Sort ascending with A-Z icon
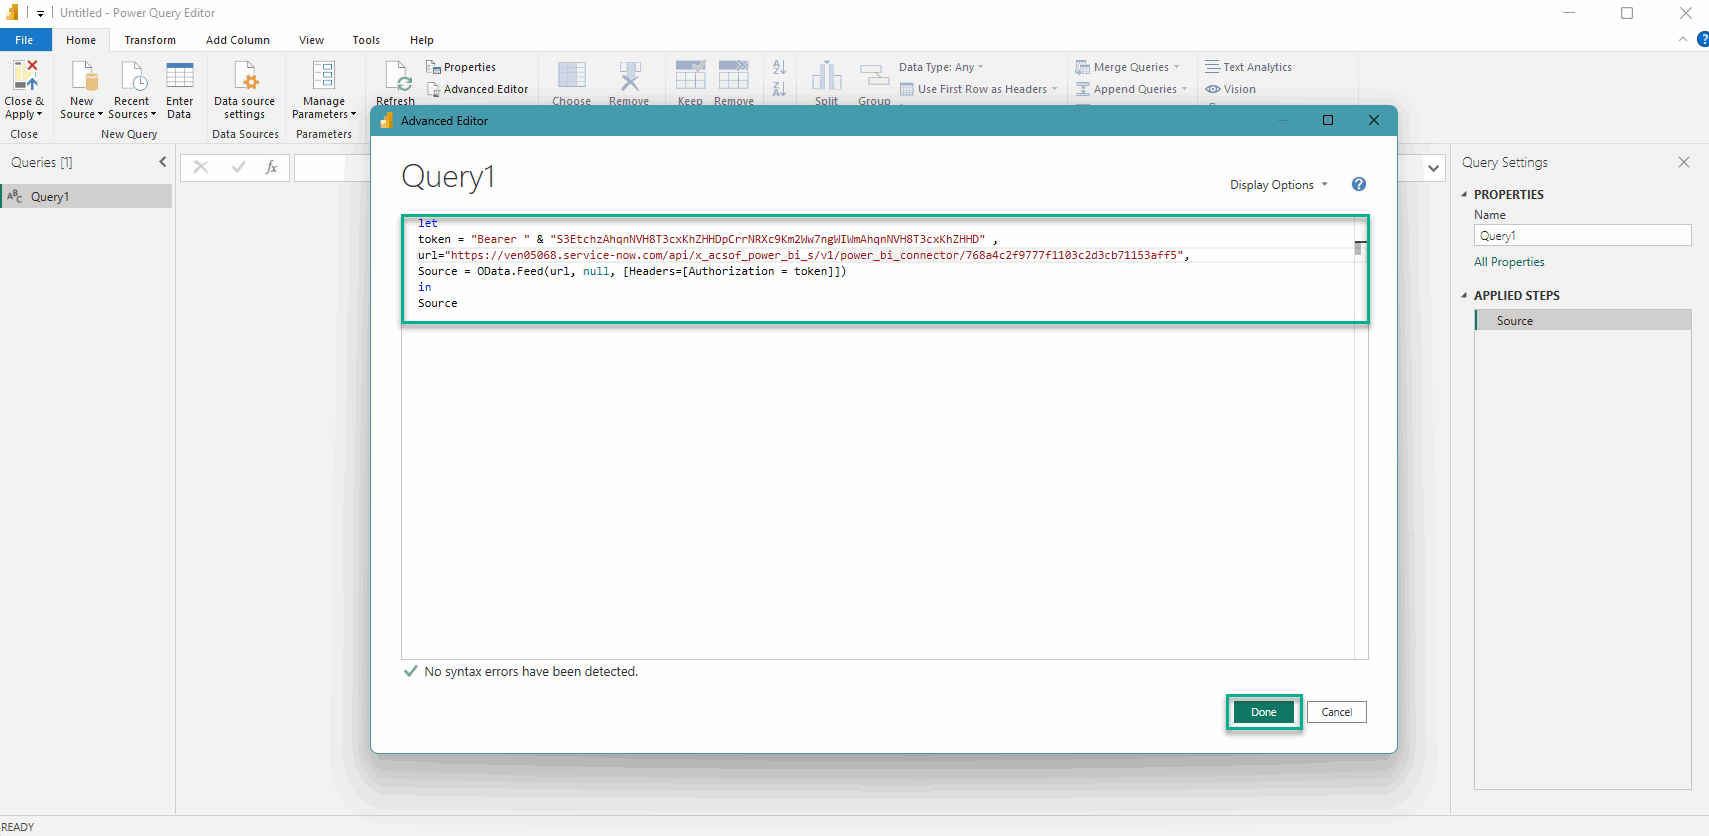This screenshot has height=836, width=1709. [x=780, y=67]
